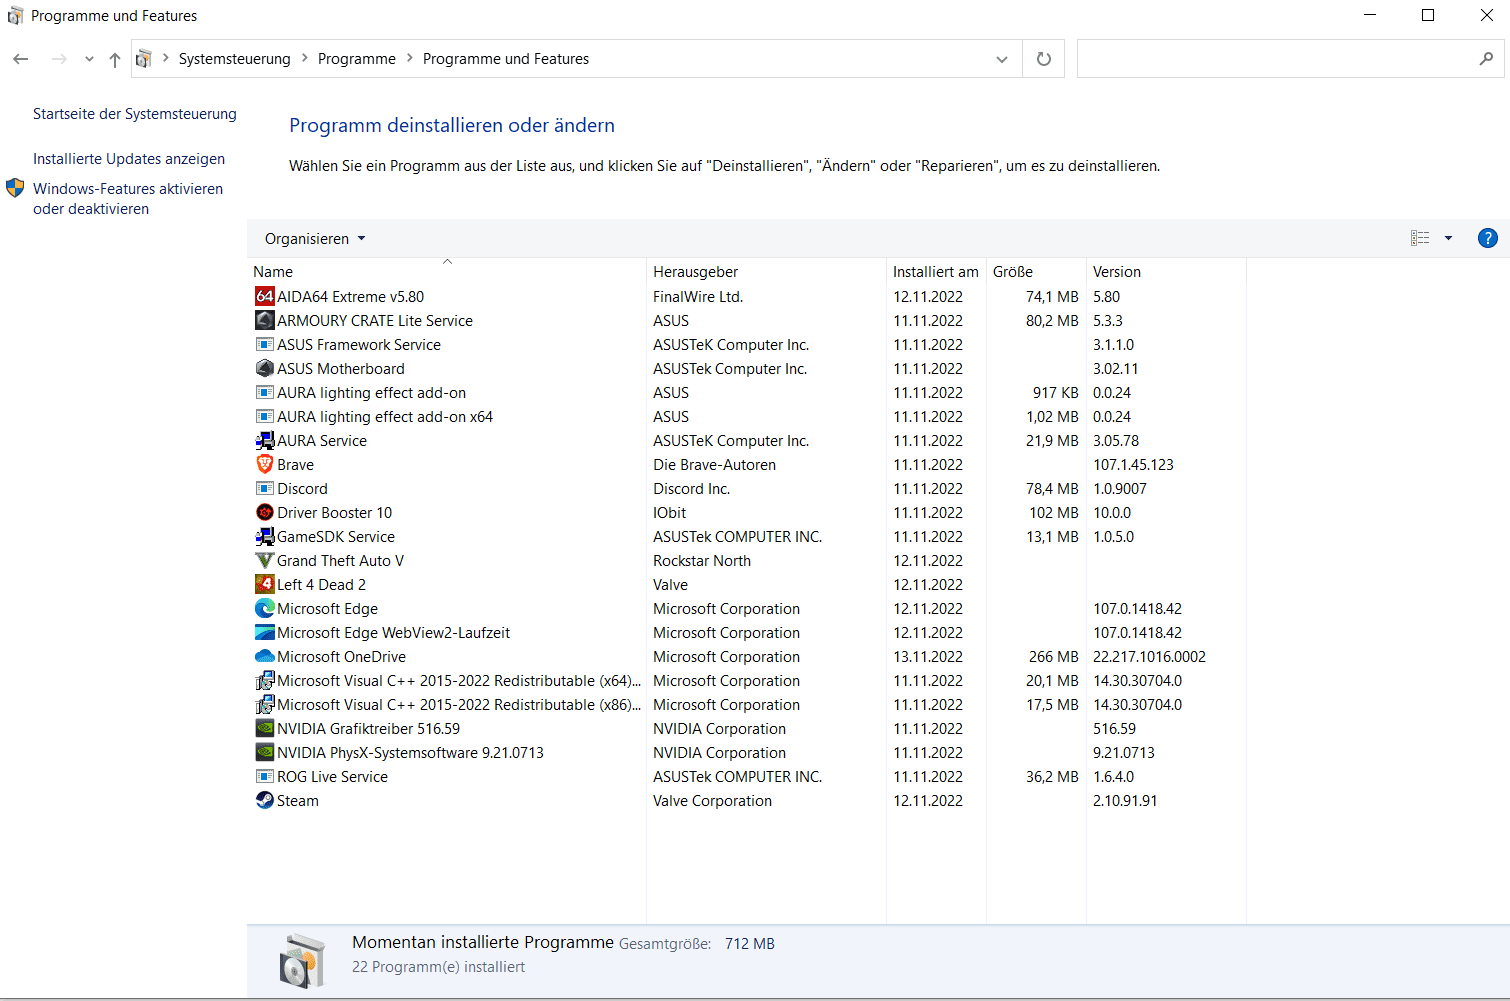Click the Grand Theft Auto V icon

point(265,560)
